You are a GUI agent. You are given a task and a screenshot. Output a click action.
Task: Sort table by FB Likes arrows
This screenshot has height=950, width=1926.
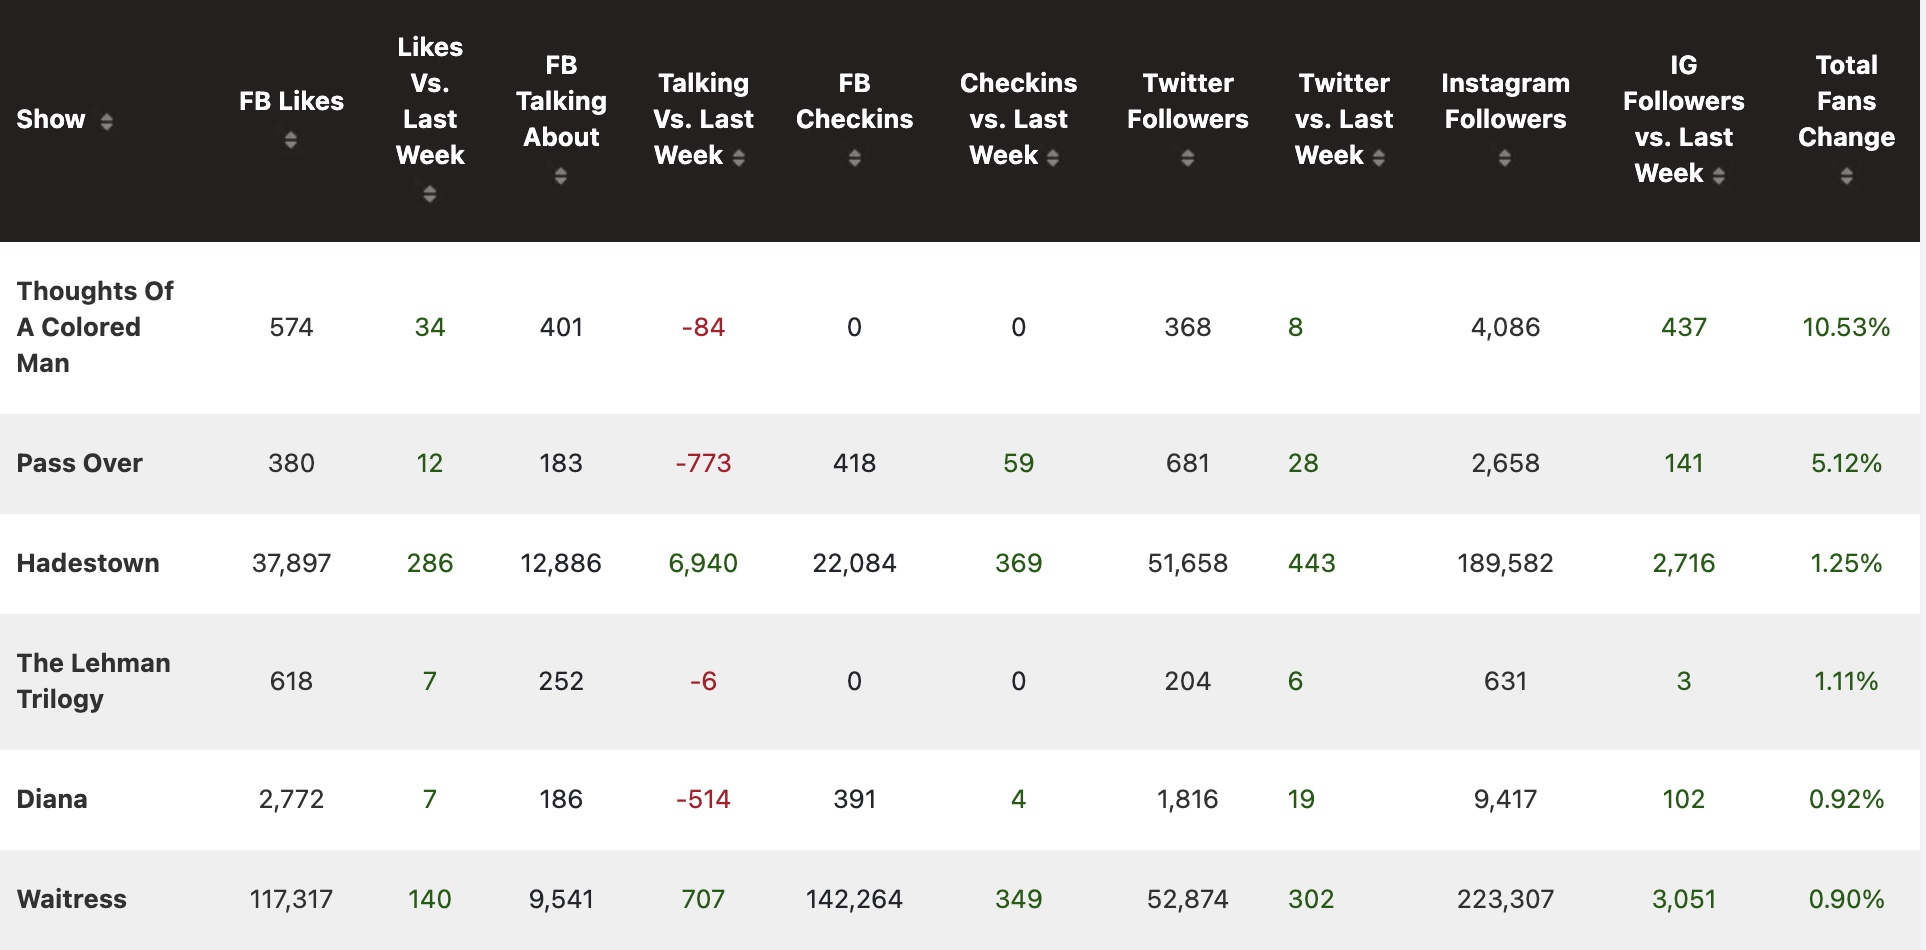pyautogui.click(x=290, y=140)
